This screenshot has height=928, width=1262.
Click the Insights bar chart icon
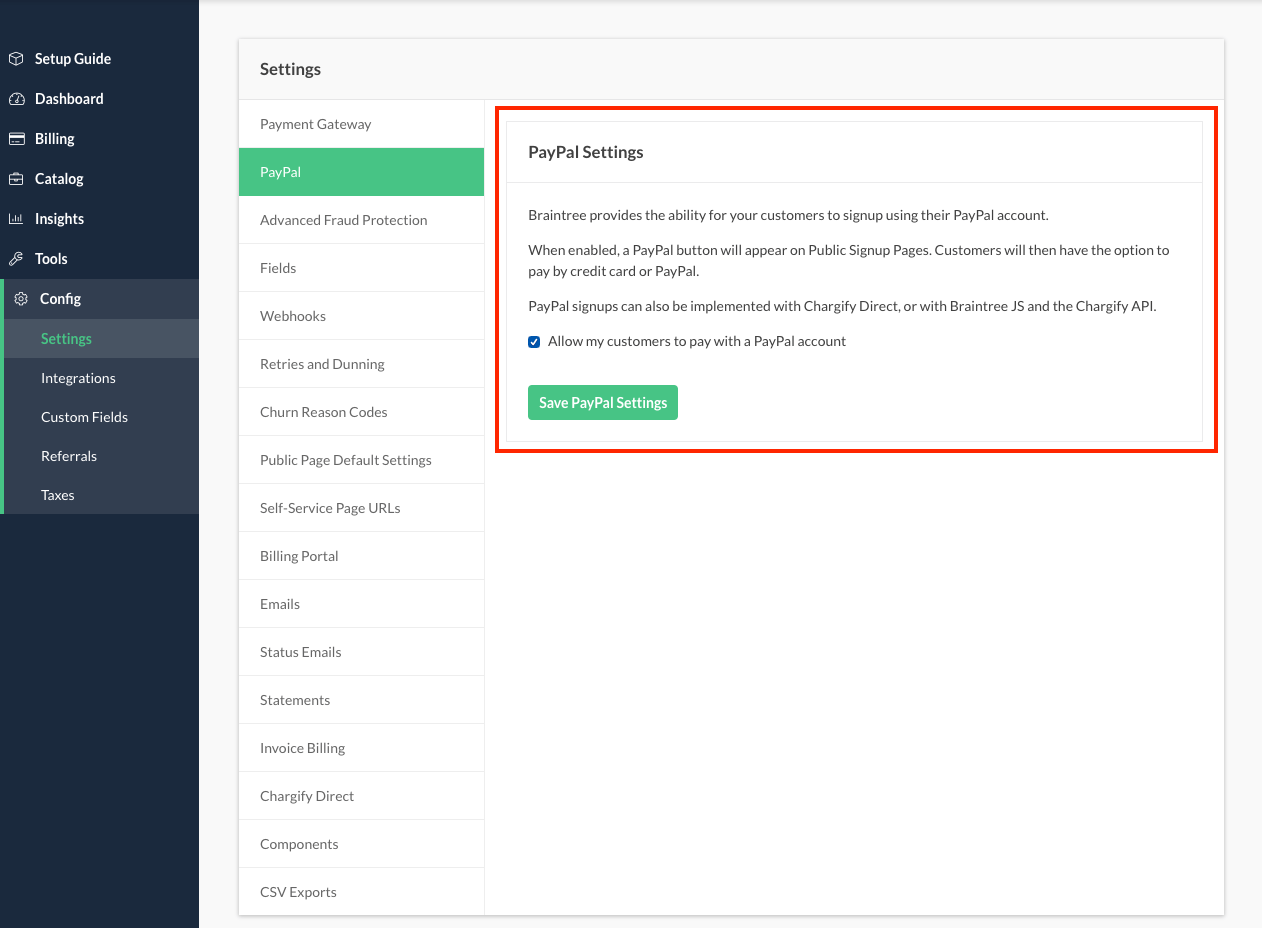click(16, 219)
